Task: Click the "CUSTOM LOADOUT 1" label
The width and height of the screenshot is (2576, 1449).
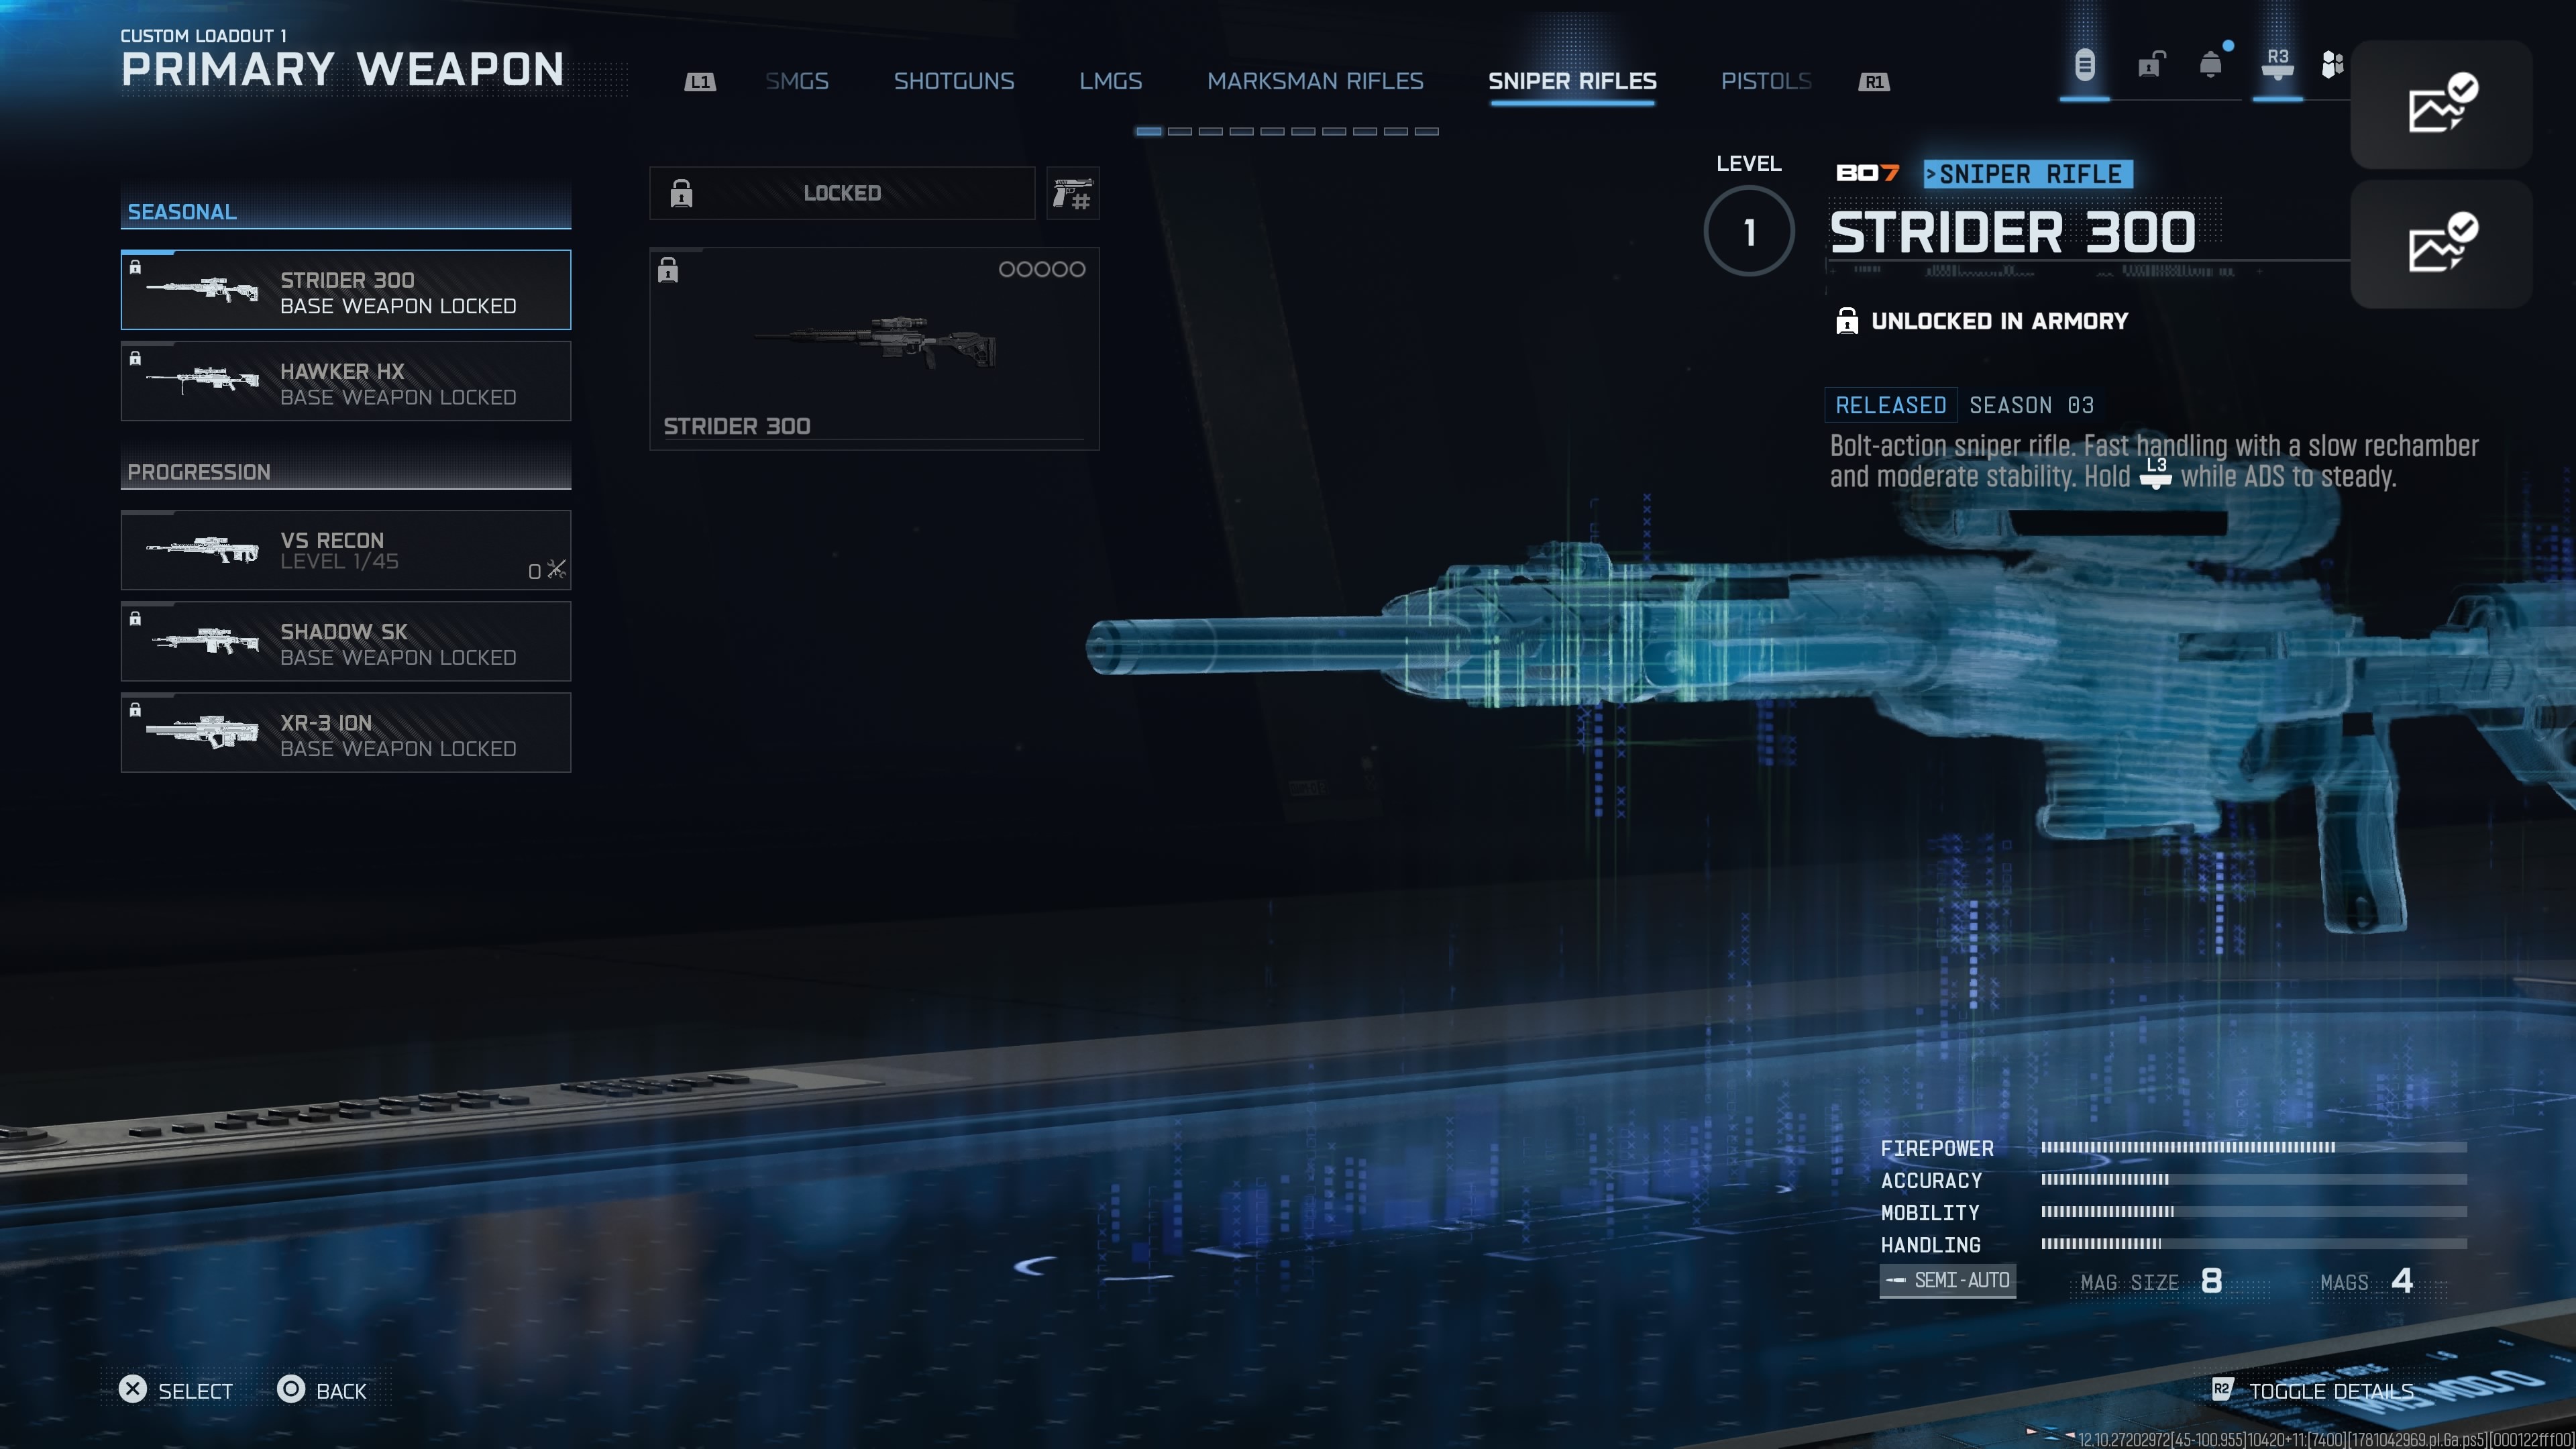Action: 203,36
